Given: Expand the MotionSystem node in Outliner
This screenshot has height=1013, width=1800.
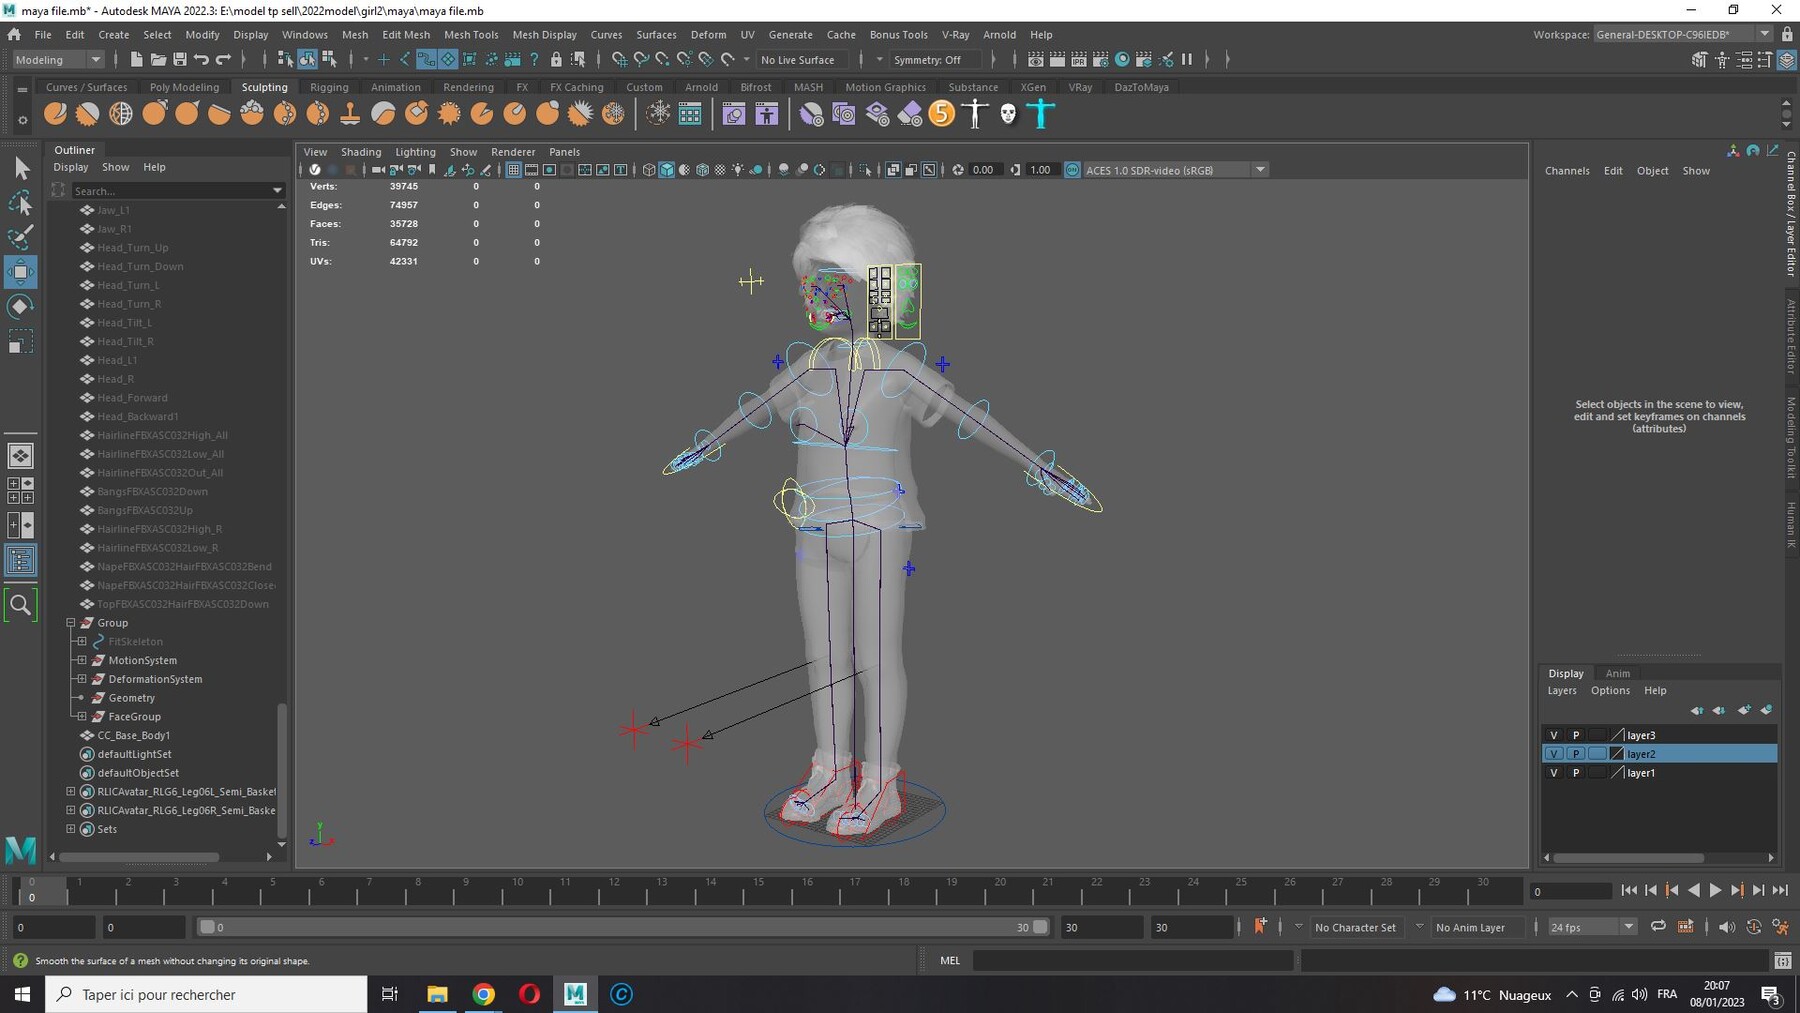Looking at the screenshot, I should coord(82,660).
